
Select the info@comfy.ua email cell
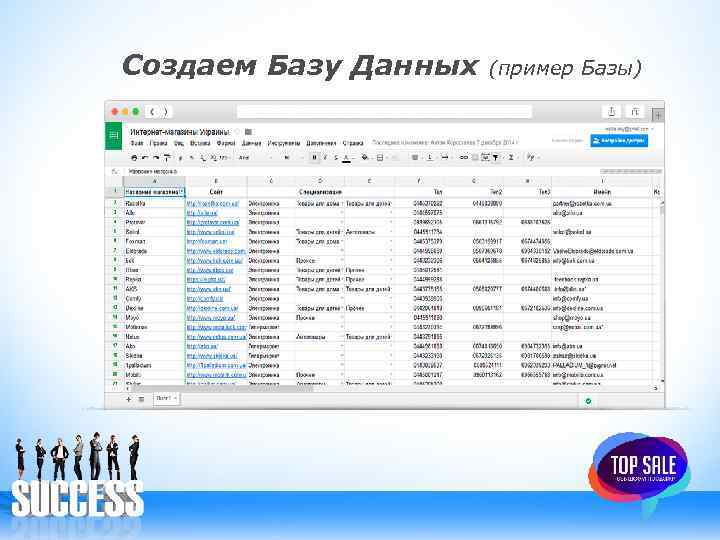[x=602, y=298]
